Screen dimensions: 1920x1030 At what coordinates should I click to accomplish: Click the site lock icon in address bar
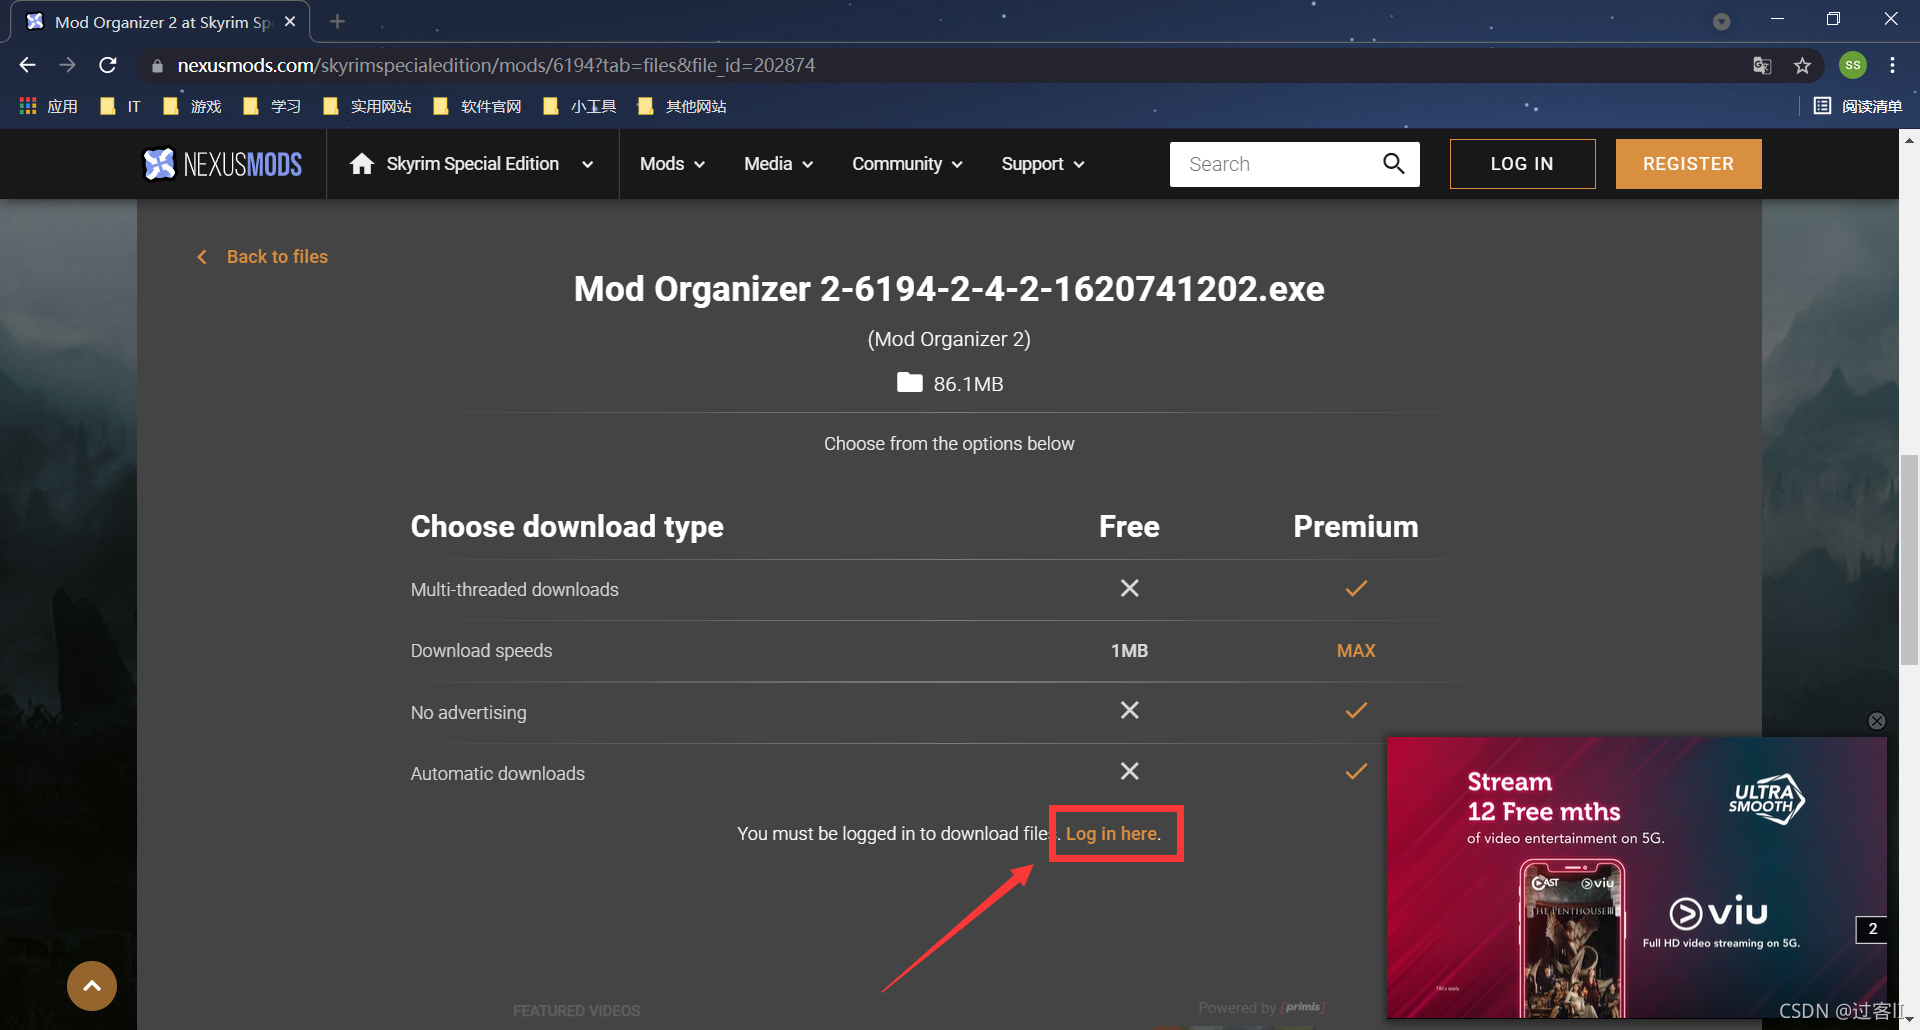pyautogui.click(x=157, y=66)
